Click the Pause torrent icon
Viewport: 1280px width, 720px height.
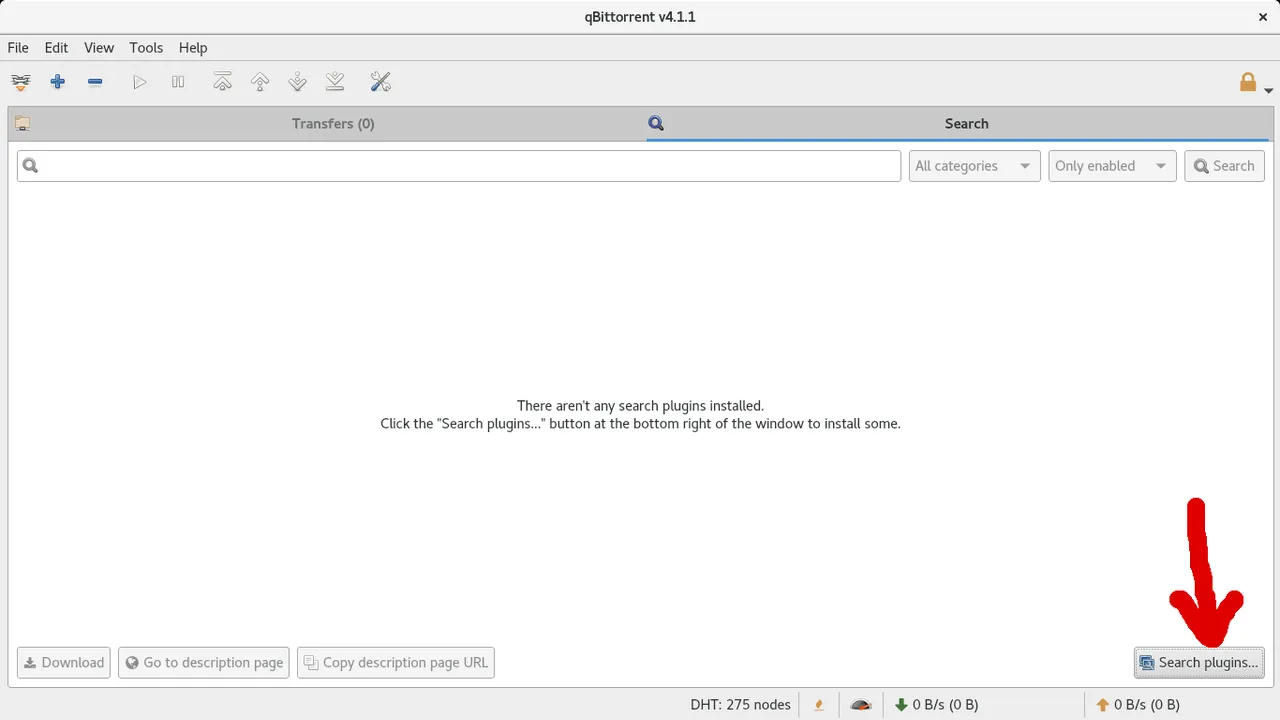(178, 82)
